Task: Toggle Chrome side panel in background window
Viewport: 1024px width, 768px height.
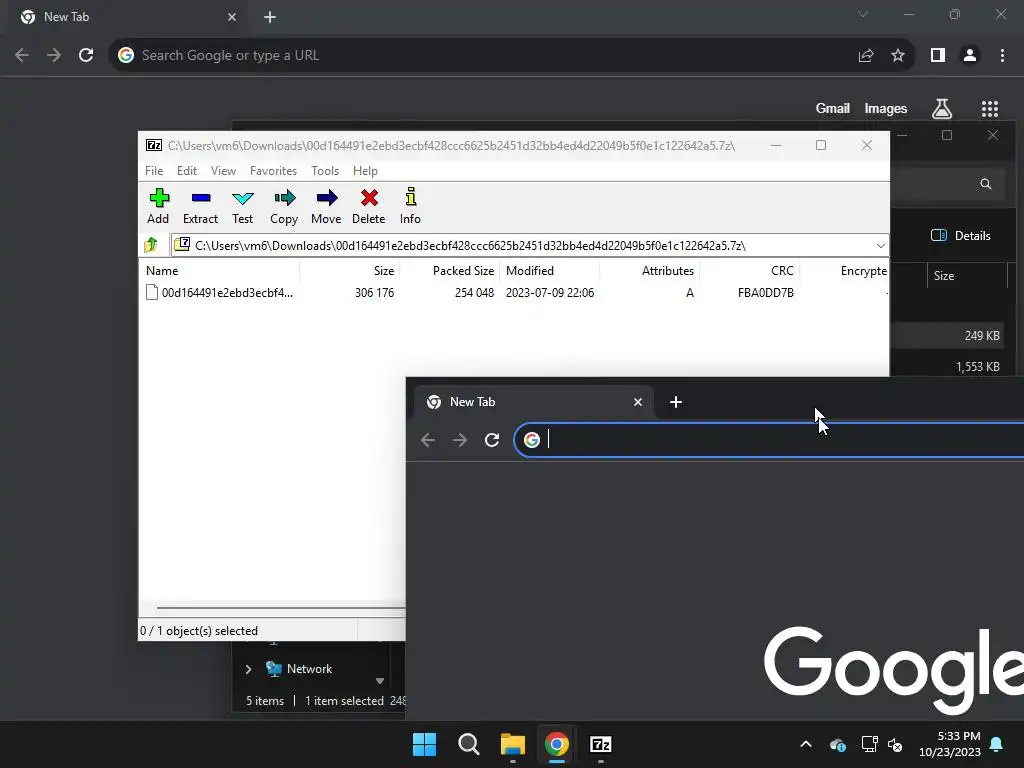Action: pyautogui.click(x=938, y=56)
